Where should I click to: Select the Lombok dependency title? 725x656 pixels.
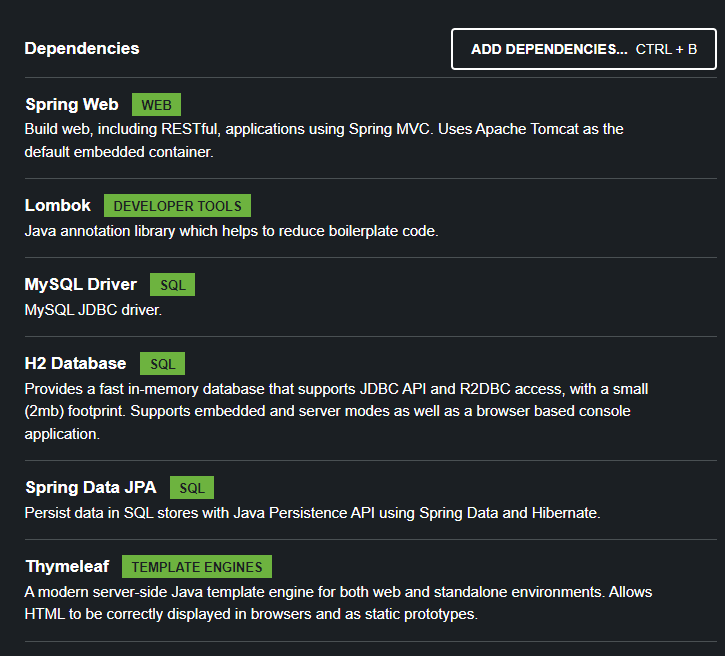click(x=57, y=205)
